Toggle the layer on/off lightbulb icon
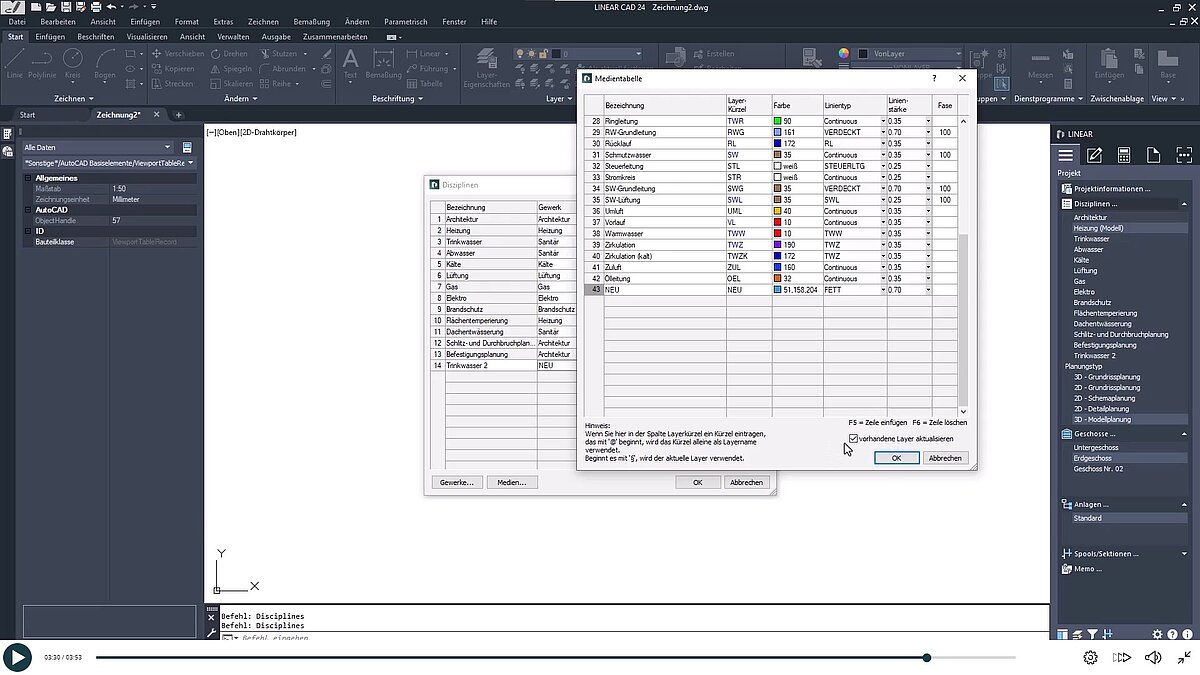The image size is (1200, 675). click(x=519, y=53)
